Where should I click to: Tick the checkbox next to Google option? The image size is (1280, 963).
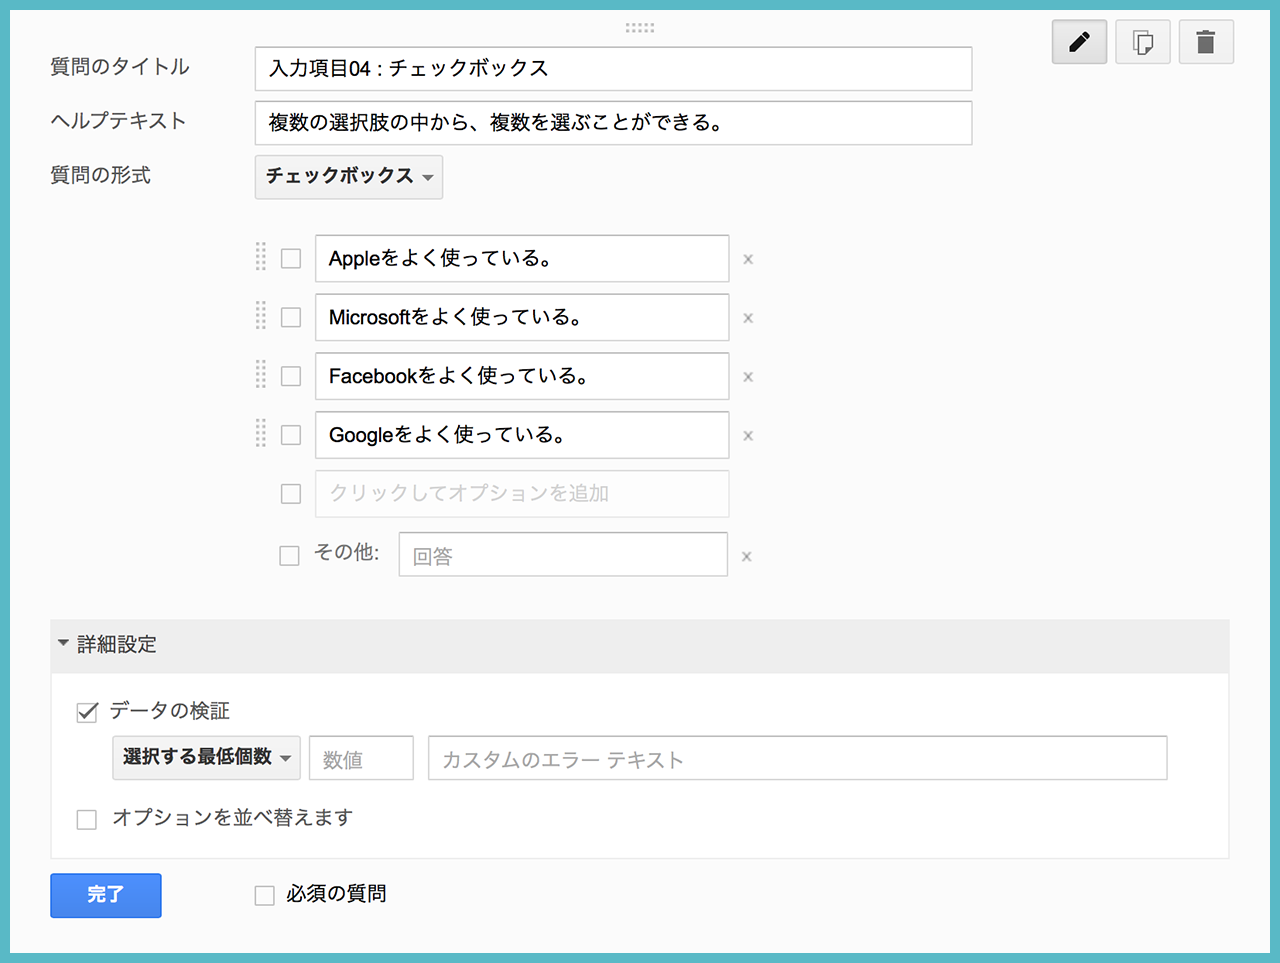point(291,435)
